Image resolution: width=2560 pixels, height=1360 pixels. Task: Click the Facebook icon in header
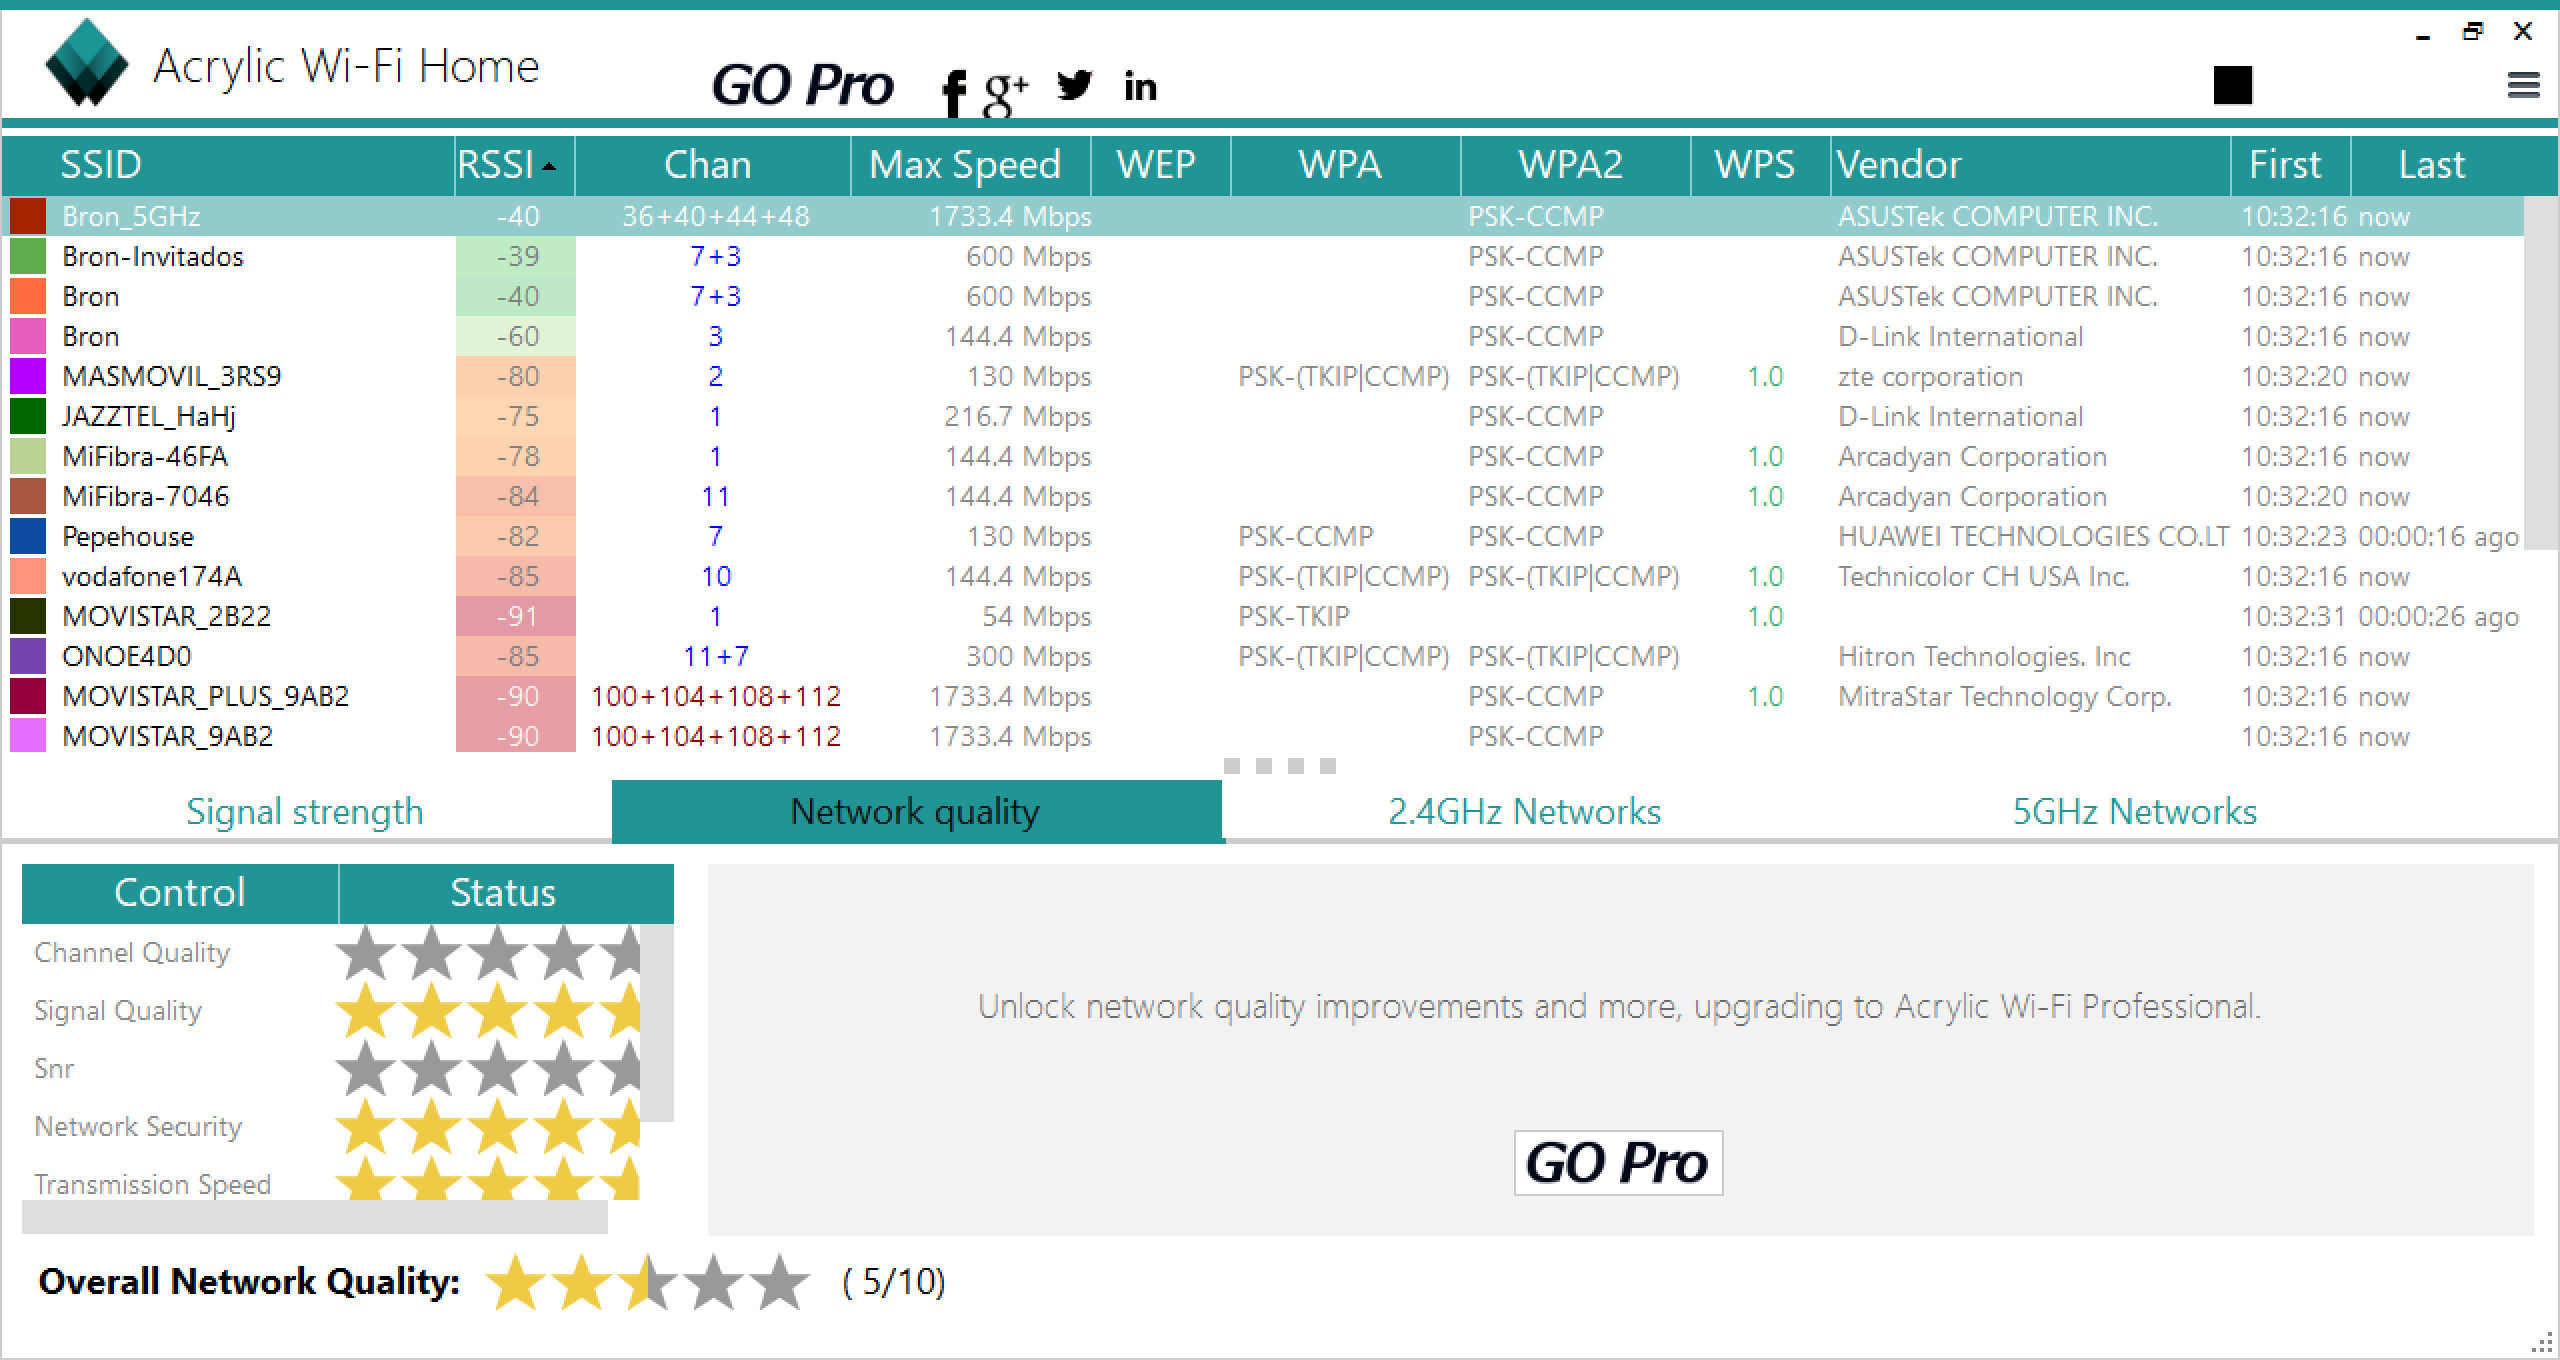click(954, 94)
